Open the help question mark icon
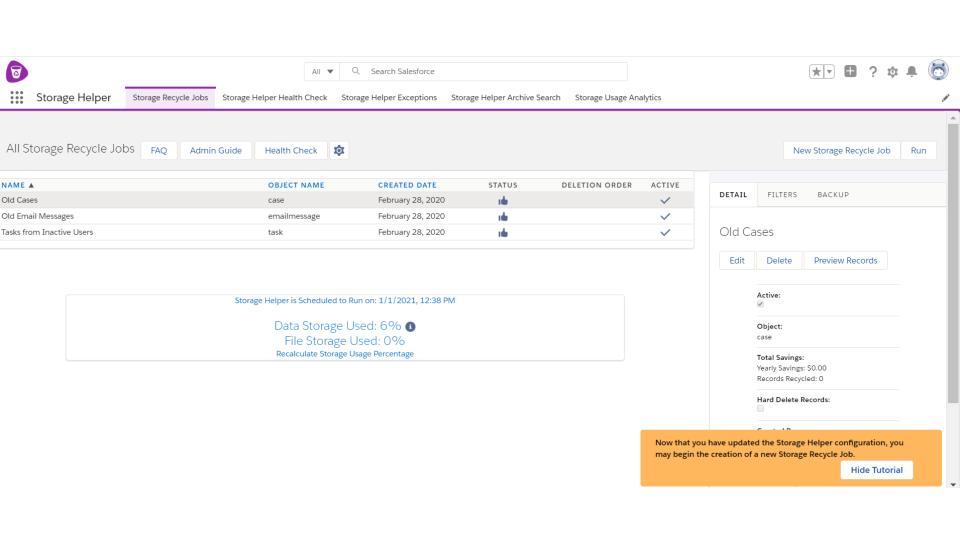This screenshot has width=960, height=540. pos(872,72)
